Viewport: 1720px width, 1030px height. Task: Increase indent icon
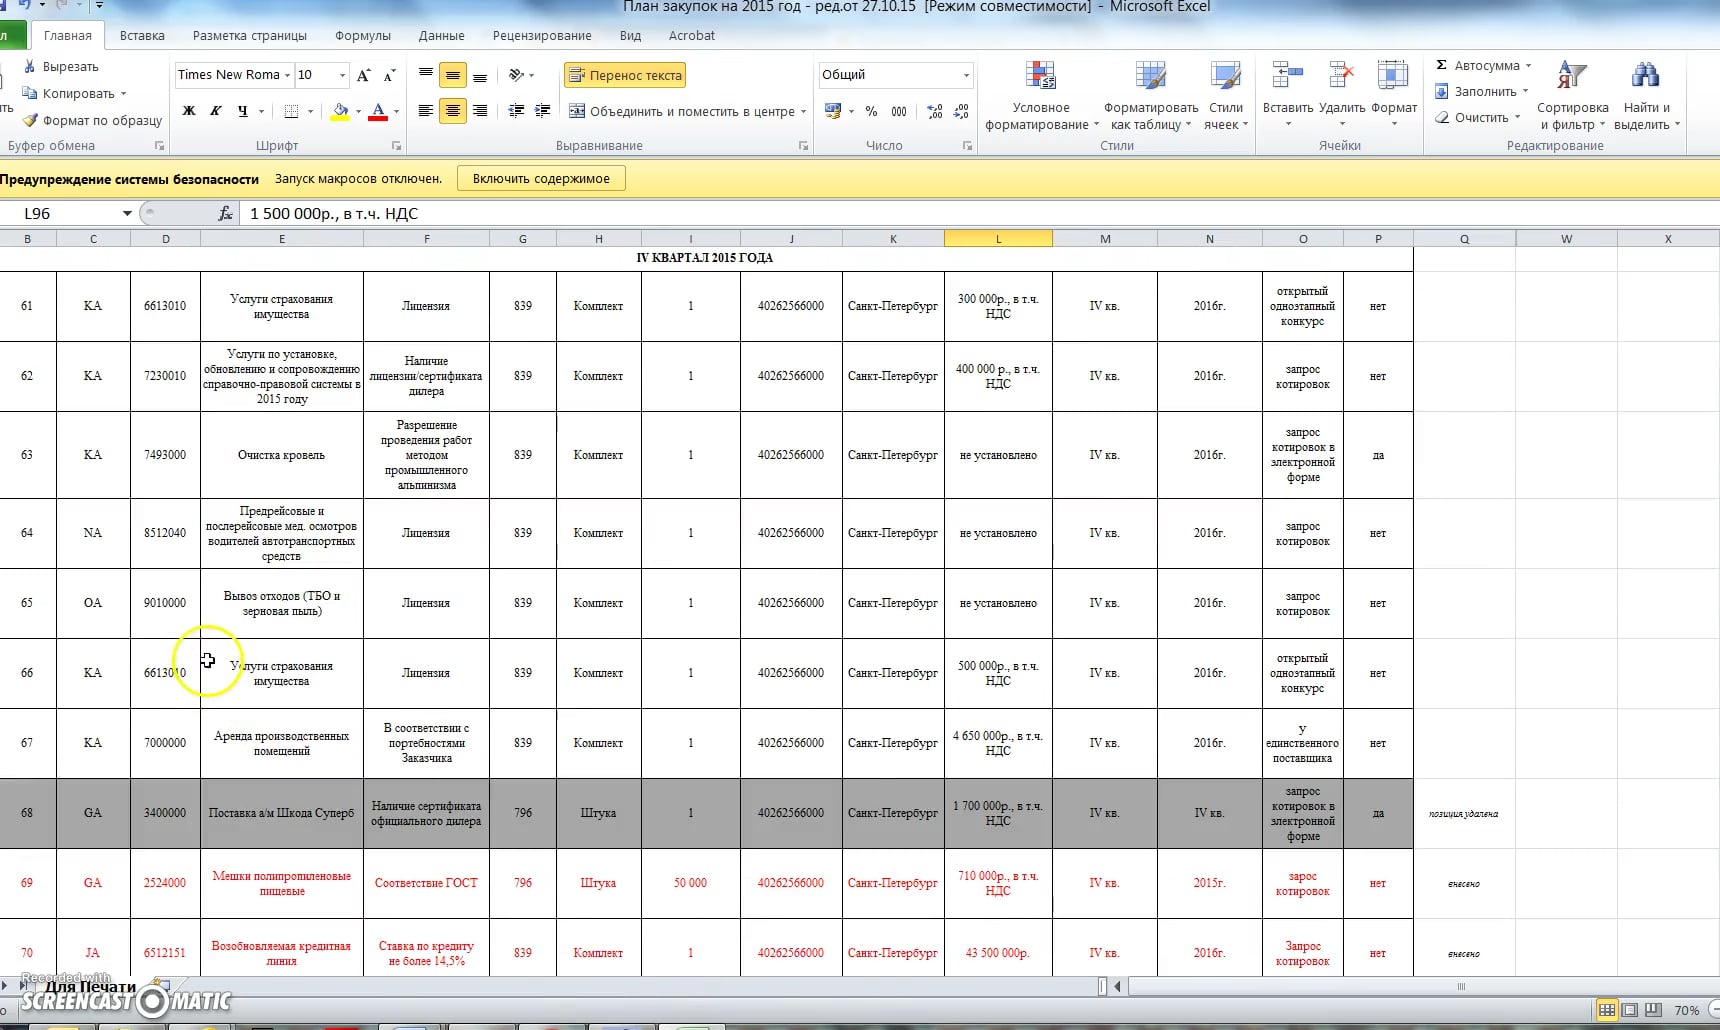[x=543, y=111]
